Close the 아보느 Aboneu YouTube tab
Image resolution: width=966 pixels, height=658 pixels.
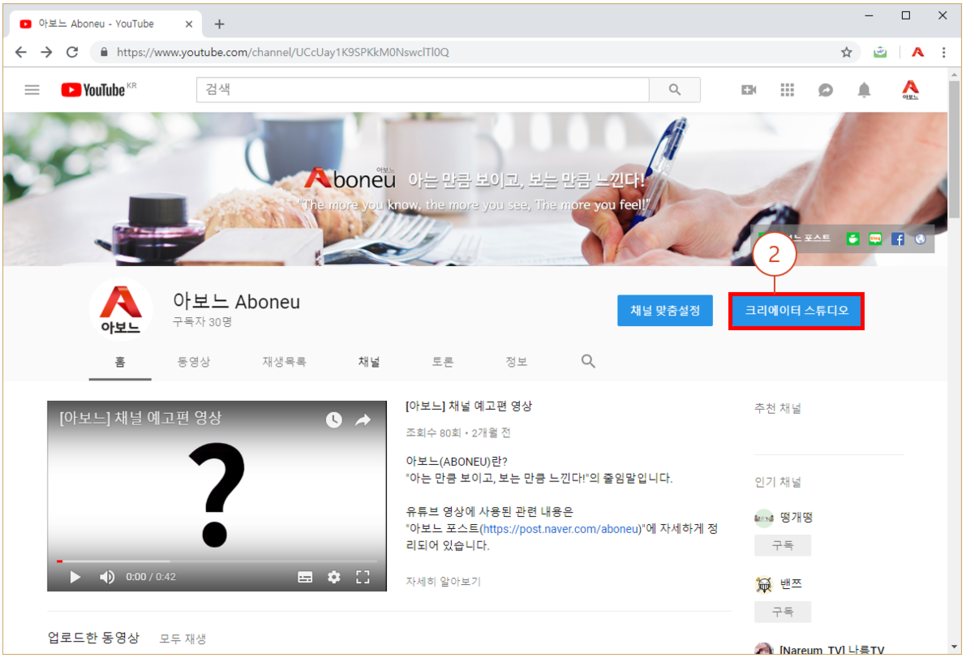(x=189, y=24)
